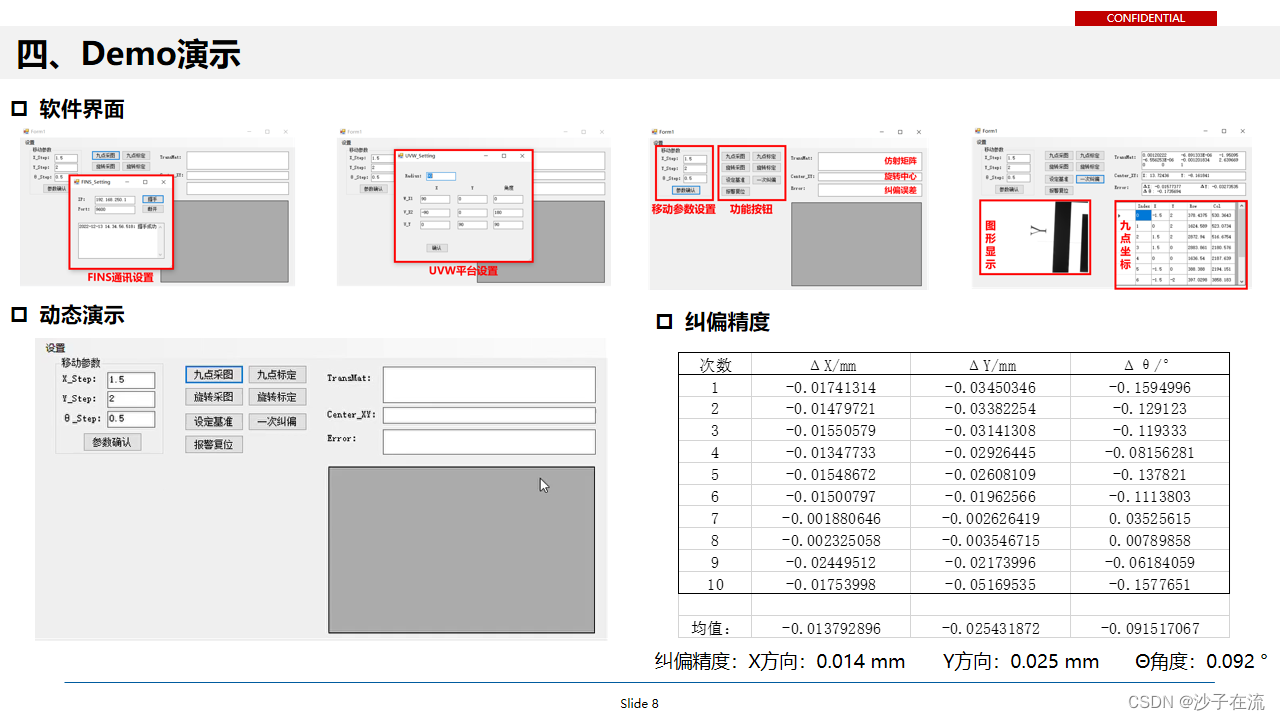This screenshot has height=720, width=1280.
Task: Click the X_Step field showing 1.5
Action: click(x=131, y=380)
